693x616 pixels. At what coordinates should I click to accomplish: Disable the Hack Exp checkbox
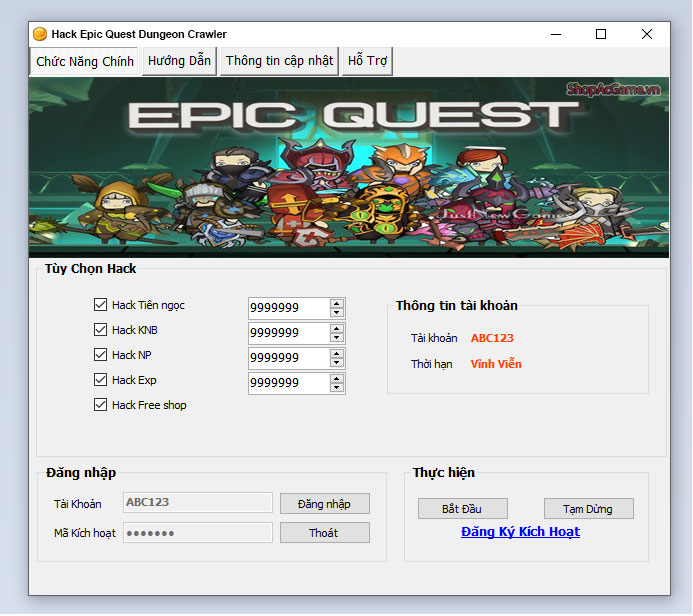100,380
